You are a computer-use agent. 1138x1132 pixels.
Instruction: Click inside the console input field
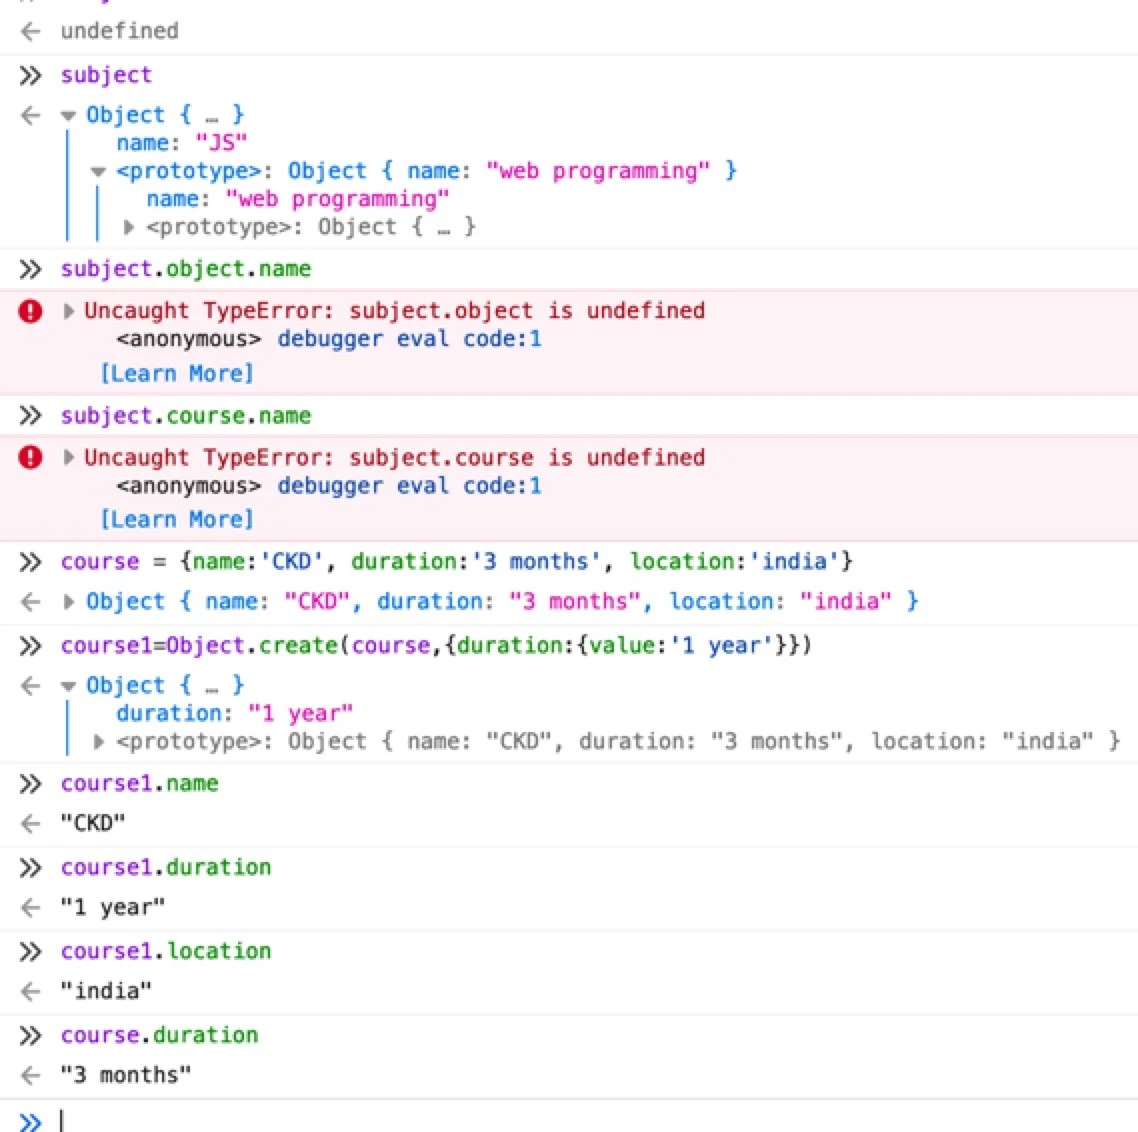click(x=200, y=1119)
